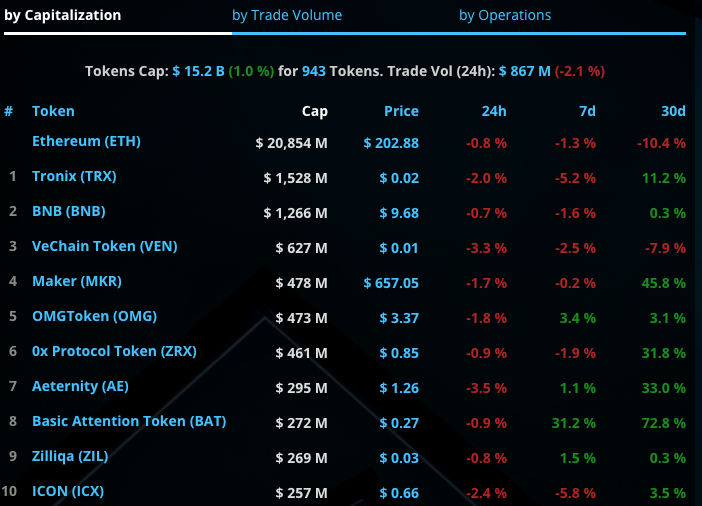Viewport: 702px width, 506px height.
Task: Click the BNB (BNB) token link
Action: point(68,212)
